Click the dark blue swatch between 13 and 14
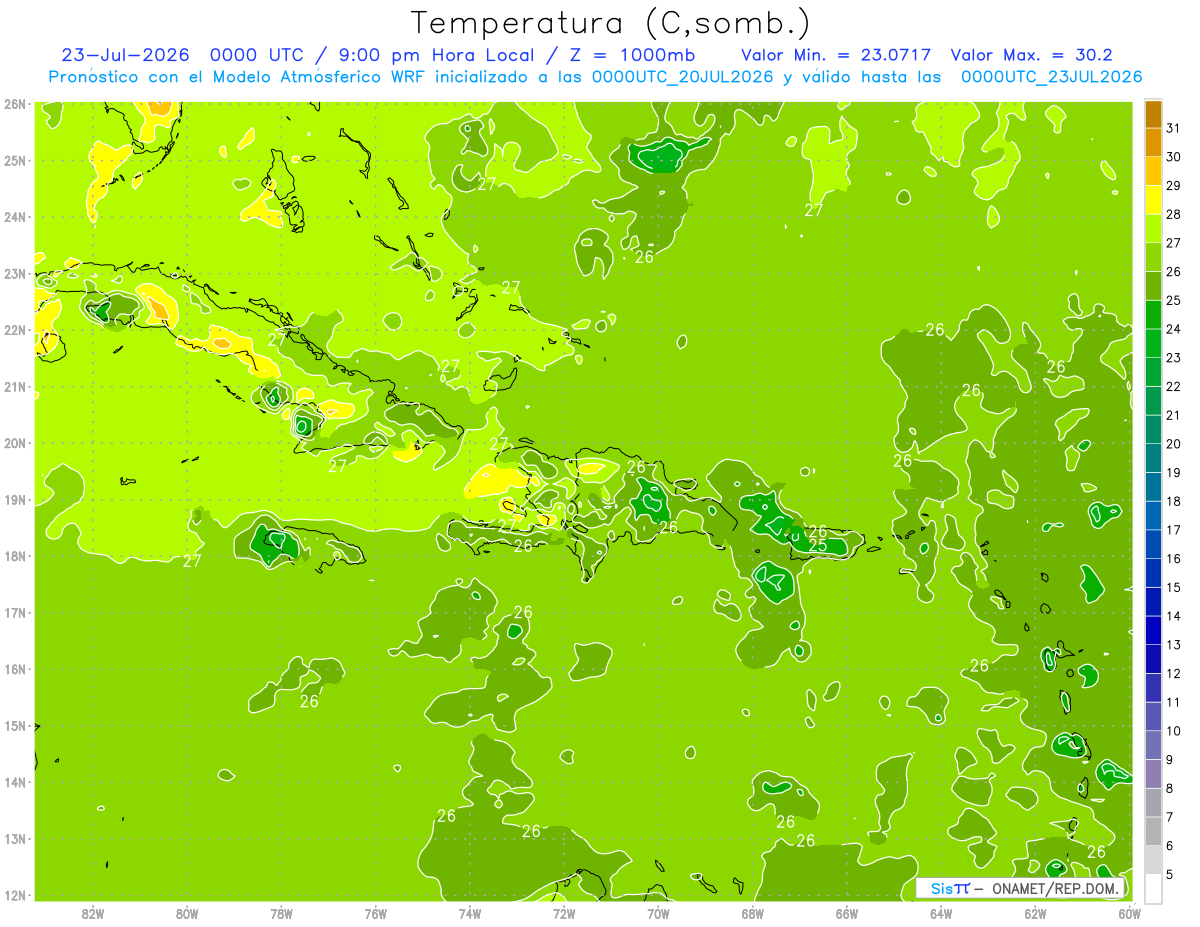The image size is (1200, 927). pyautogui.click(x=1153, y=631)
